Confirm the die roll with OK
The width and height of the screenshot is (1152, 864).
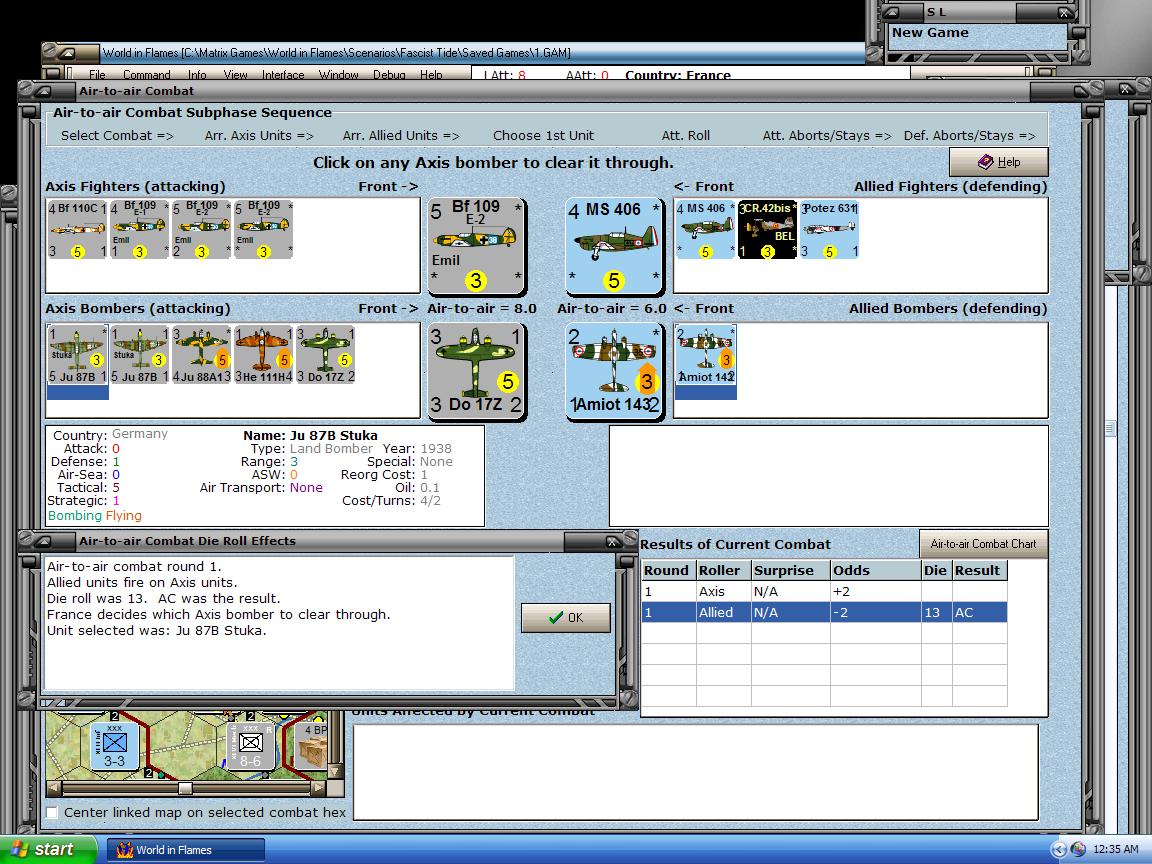tap(566, 618)
